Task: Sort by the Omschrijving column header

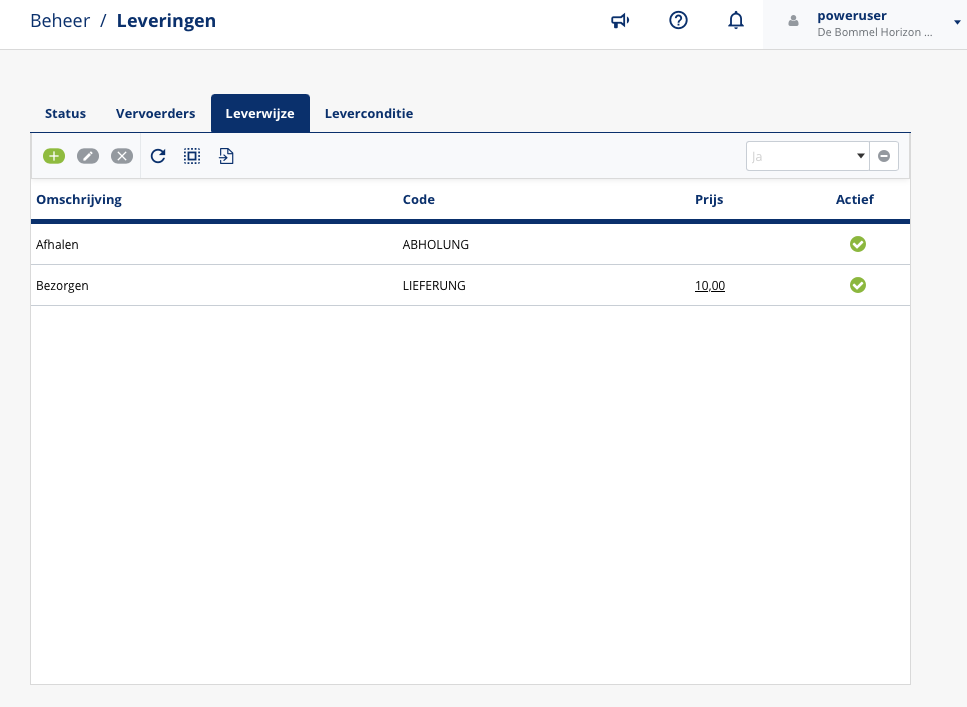Action: tap(79, 200)
